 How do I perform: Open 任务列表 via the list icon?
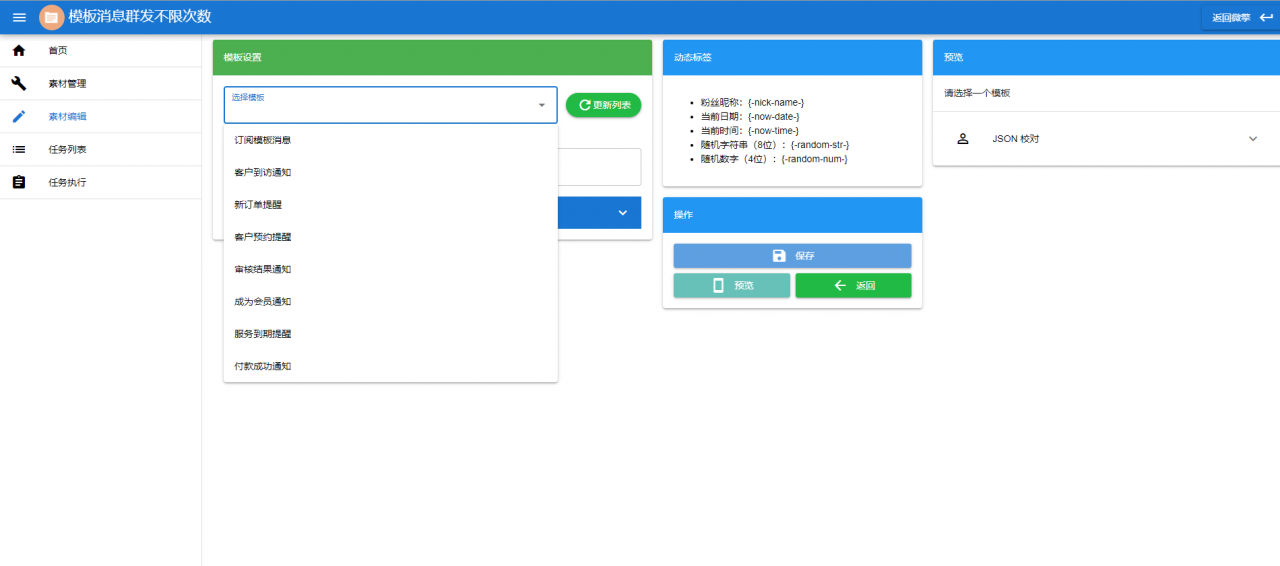click(x=18, y=149)
